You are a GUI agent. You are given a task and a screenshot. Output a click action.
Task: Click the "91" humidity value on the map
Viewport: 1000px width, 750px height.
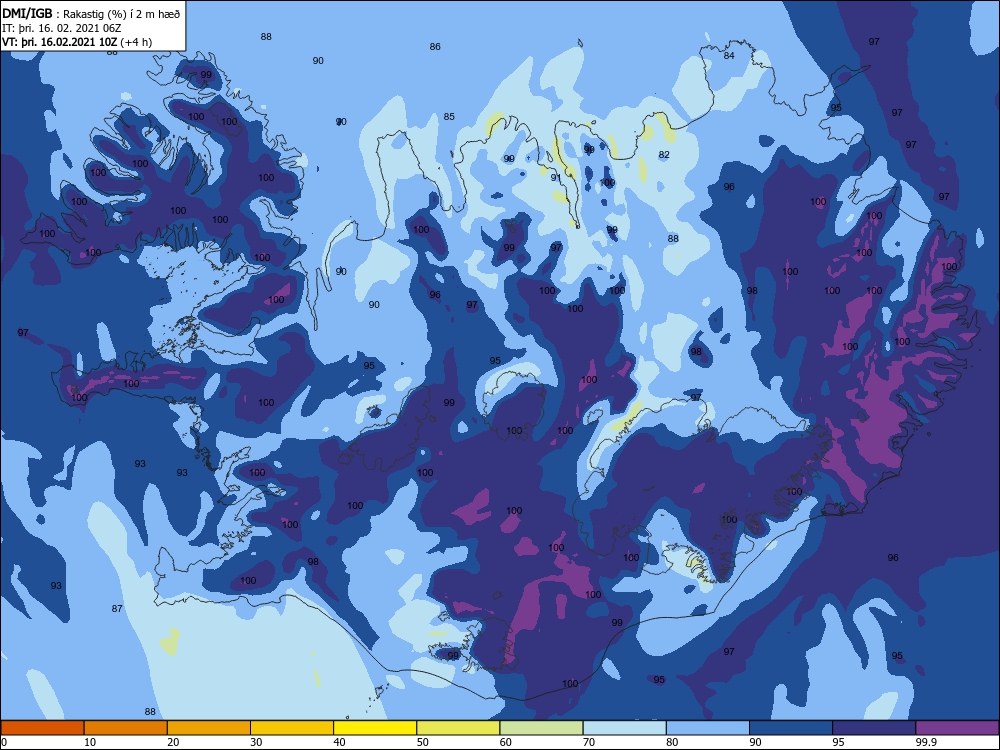(555, 177)
